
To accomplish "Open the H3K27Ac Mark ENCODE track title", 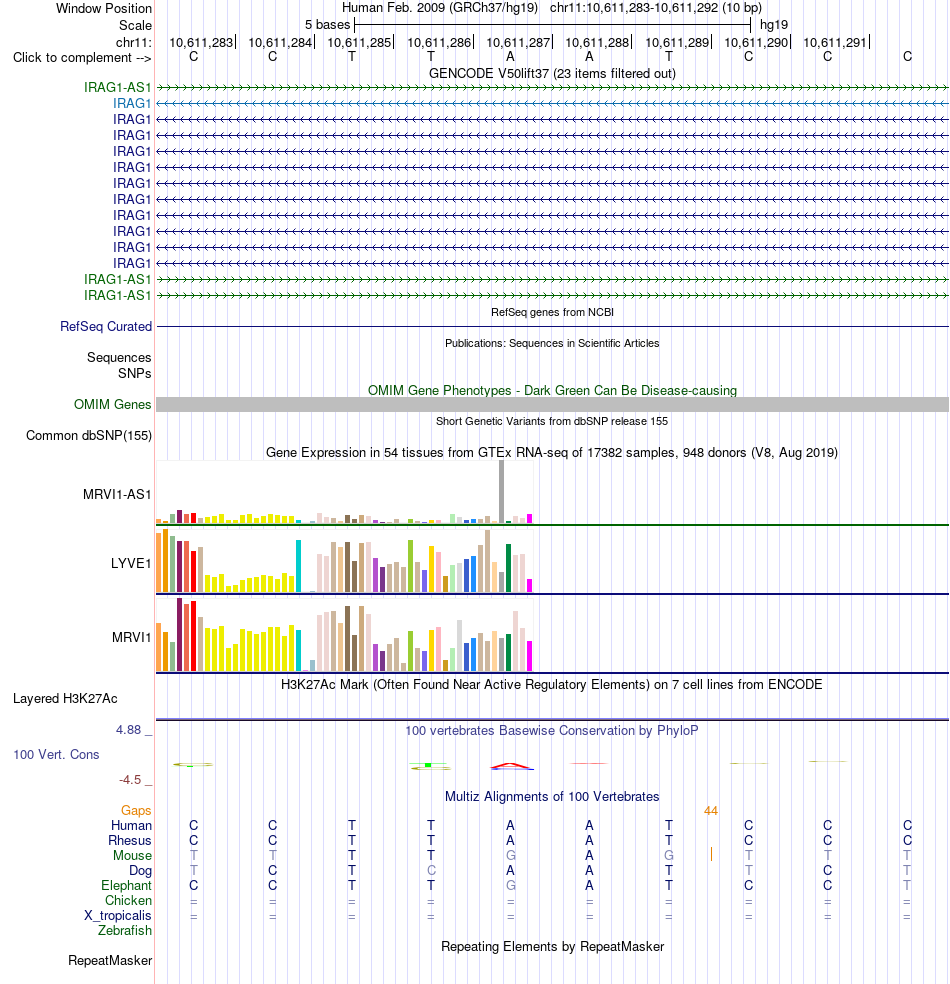I will point(552,685).
